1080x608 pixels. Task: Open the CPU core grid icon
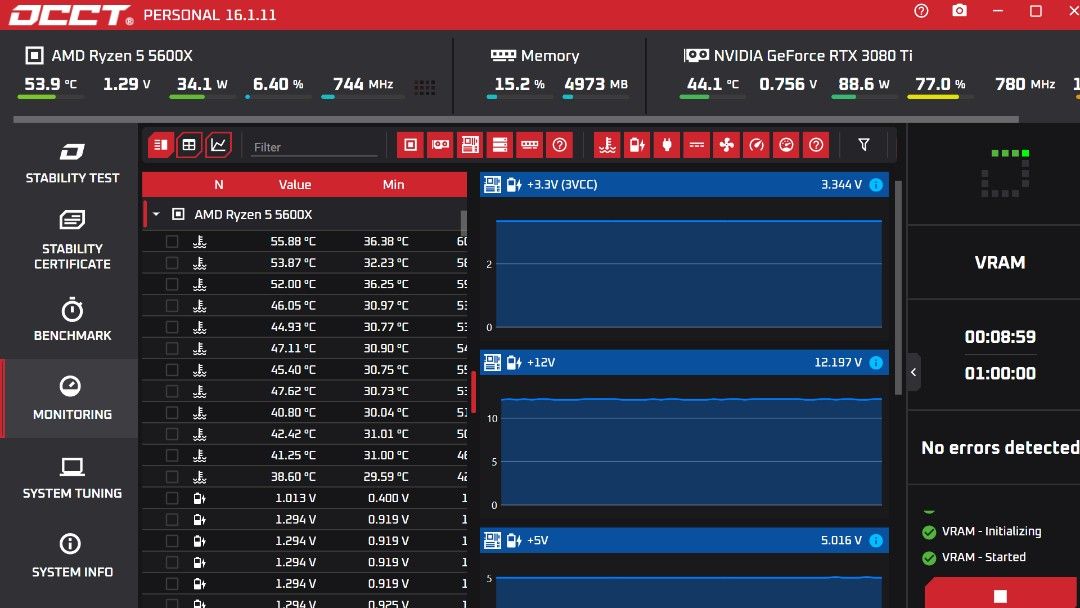pyautogui.click(x=424, y=87)
